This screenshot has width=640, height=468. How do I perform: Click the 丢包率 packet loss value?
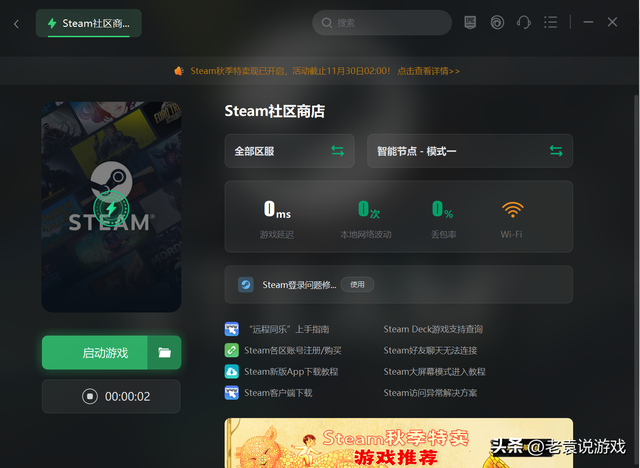(442, 210)
